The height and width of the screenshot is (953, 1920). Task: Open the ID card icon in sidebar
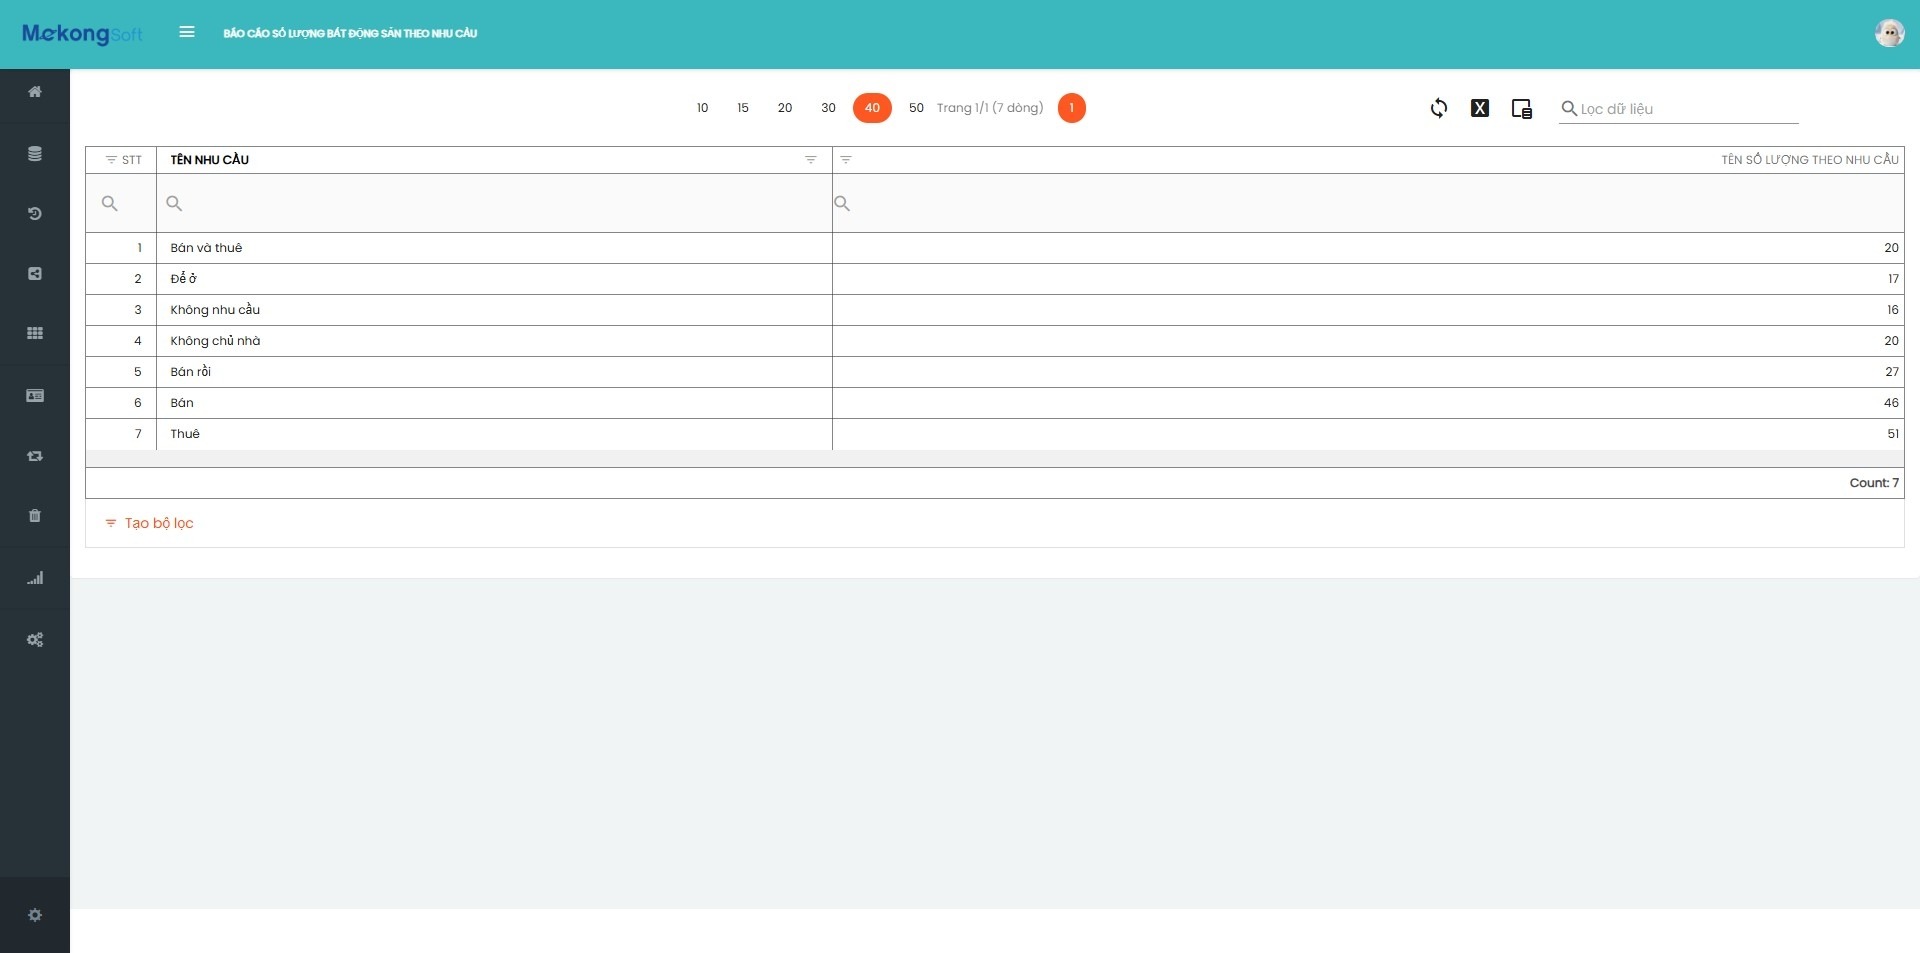click(x=35, y=396)
